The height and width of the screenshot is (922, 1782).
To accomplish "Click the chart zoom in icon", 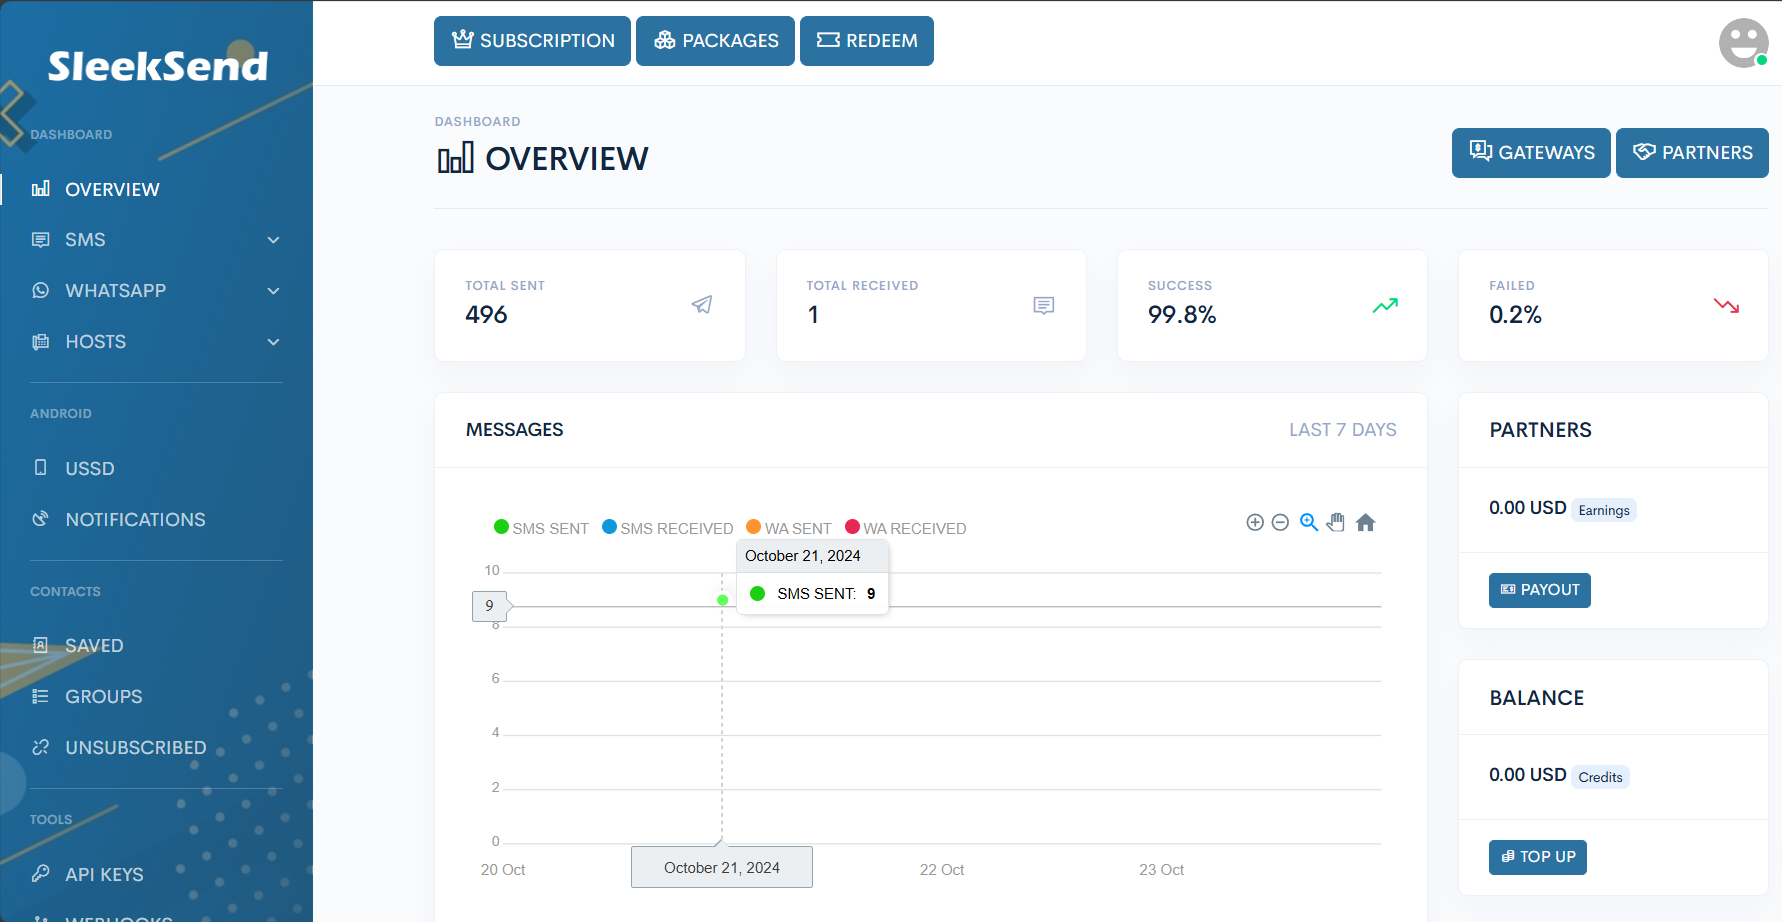I will pos(1255,522).
